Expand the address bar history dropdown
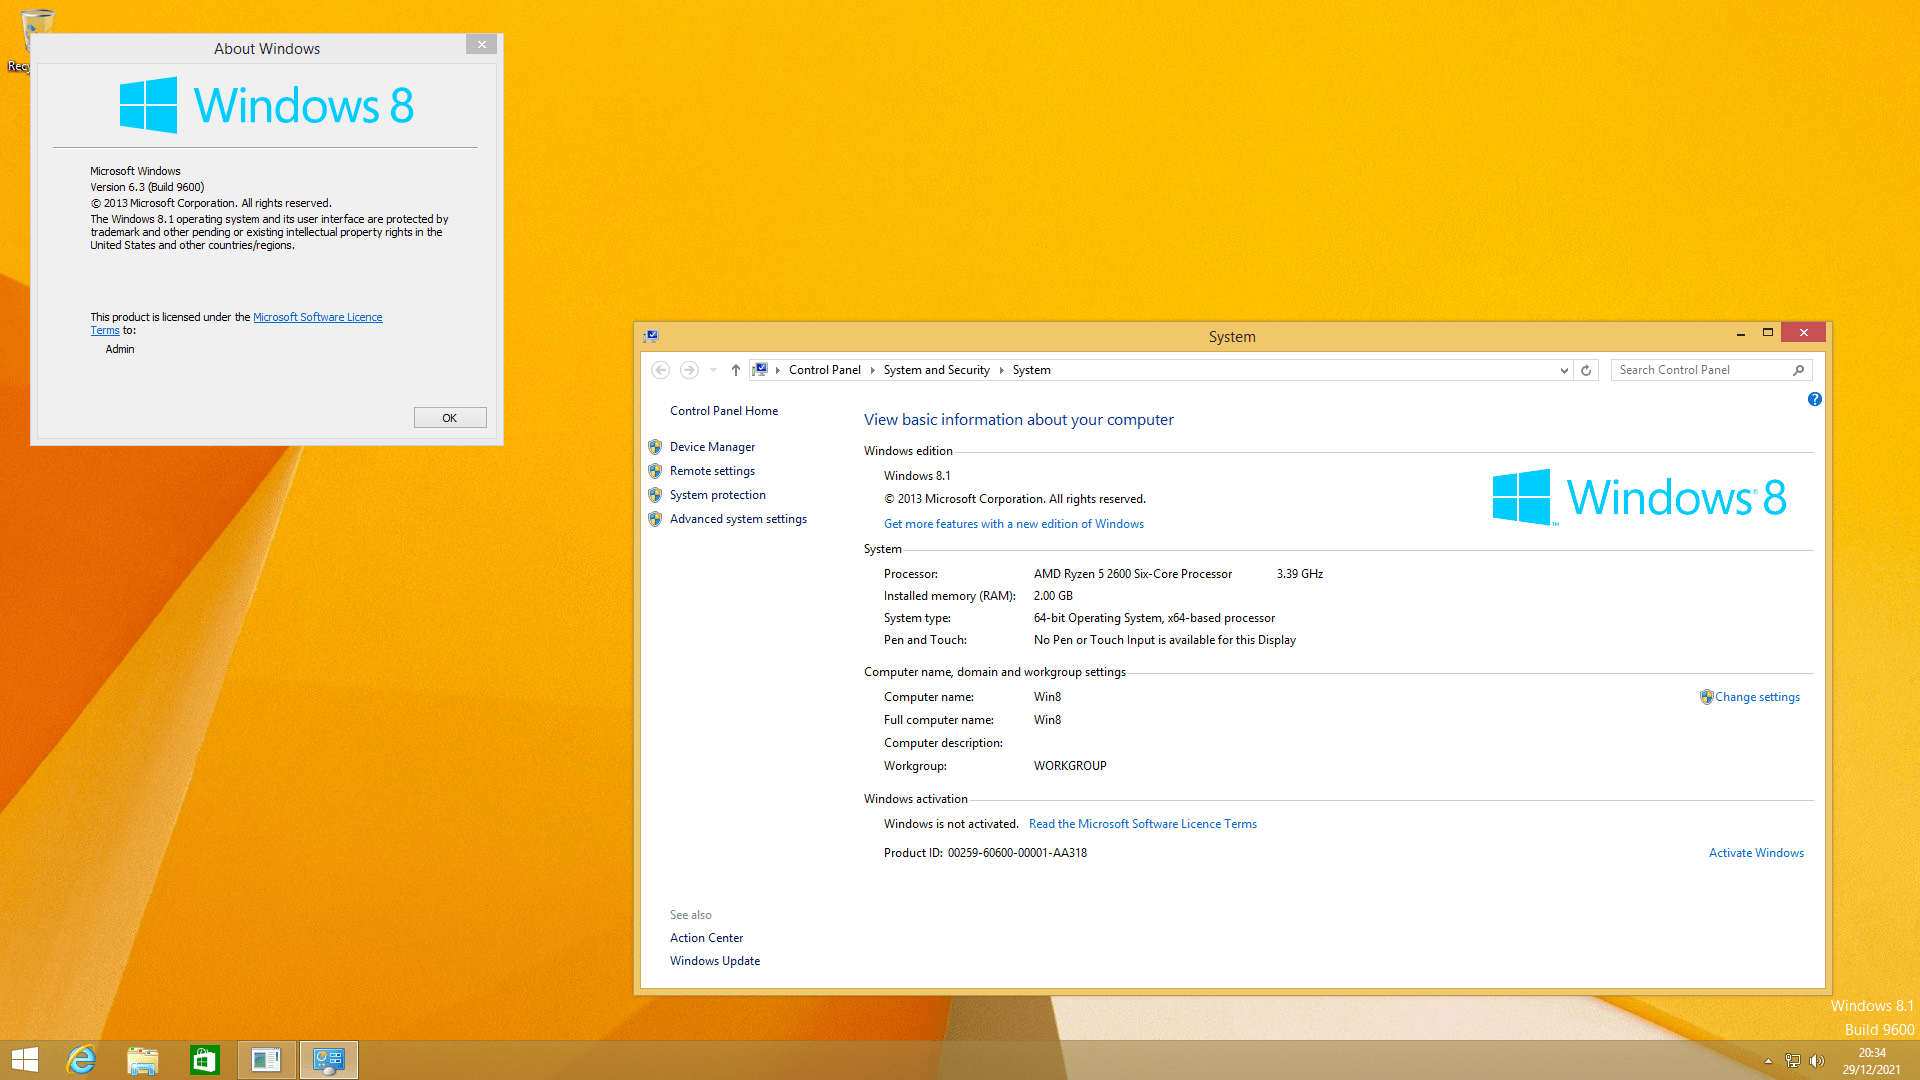Image resolution: width=1920 pixels, height=1080 pixels. click(1564, 370)
